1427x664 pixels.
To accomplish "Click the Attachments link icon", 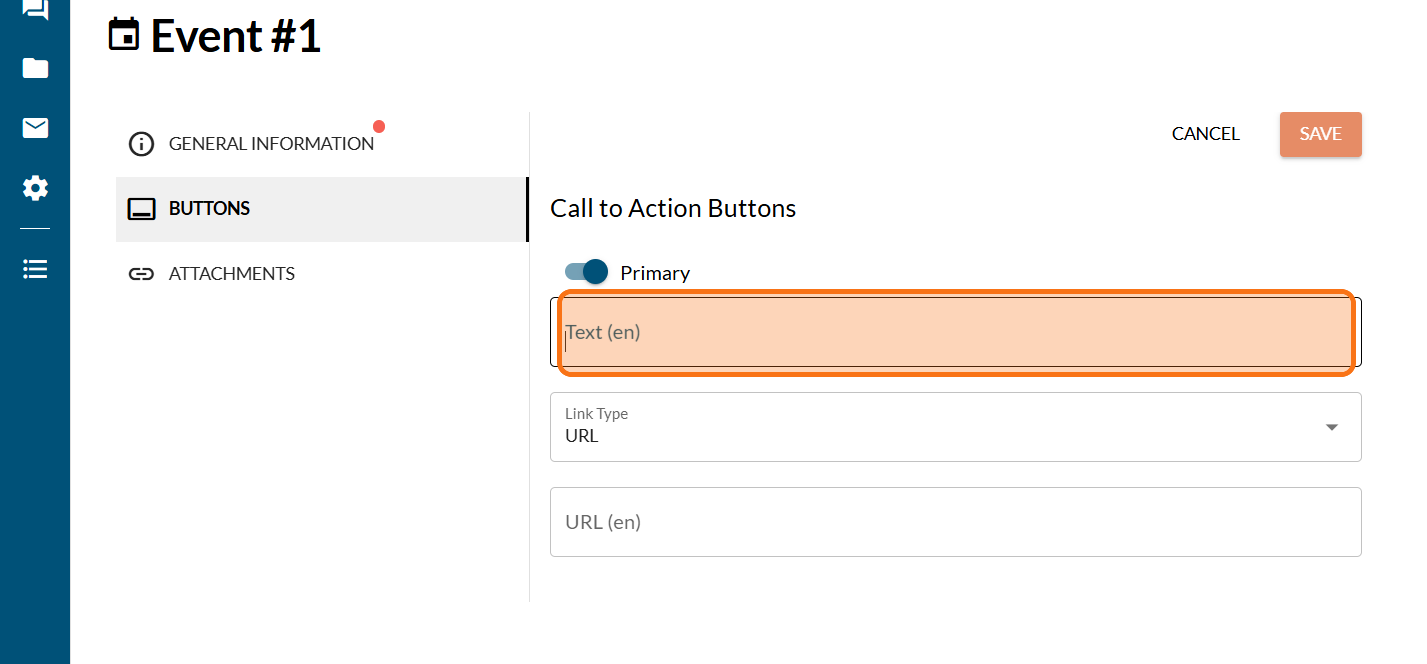I will pos(142,274).
